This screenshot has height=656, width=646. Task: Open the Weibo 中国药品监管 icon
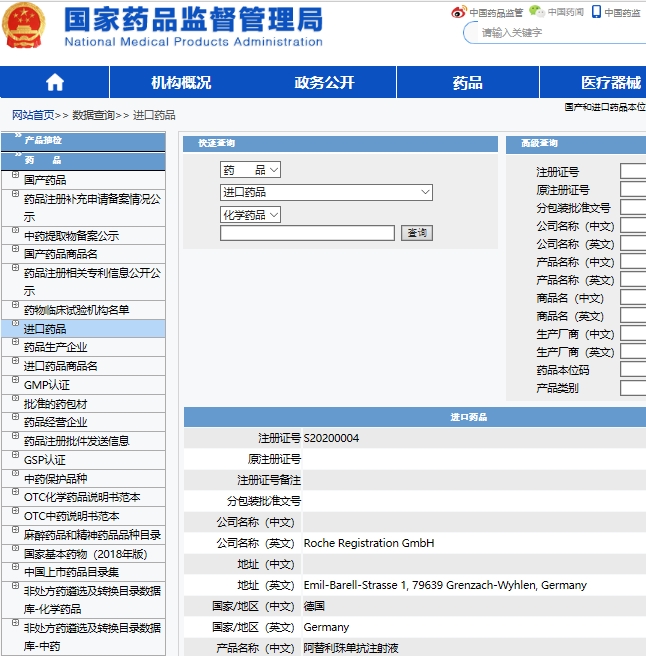click(x=458, y=12)
